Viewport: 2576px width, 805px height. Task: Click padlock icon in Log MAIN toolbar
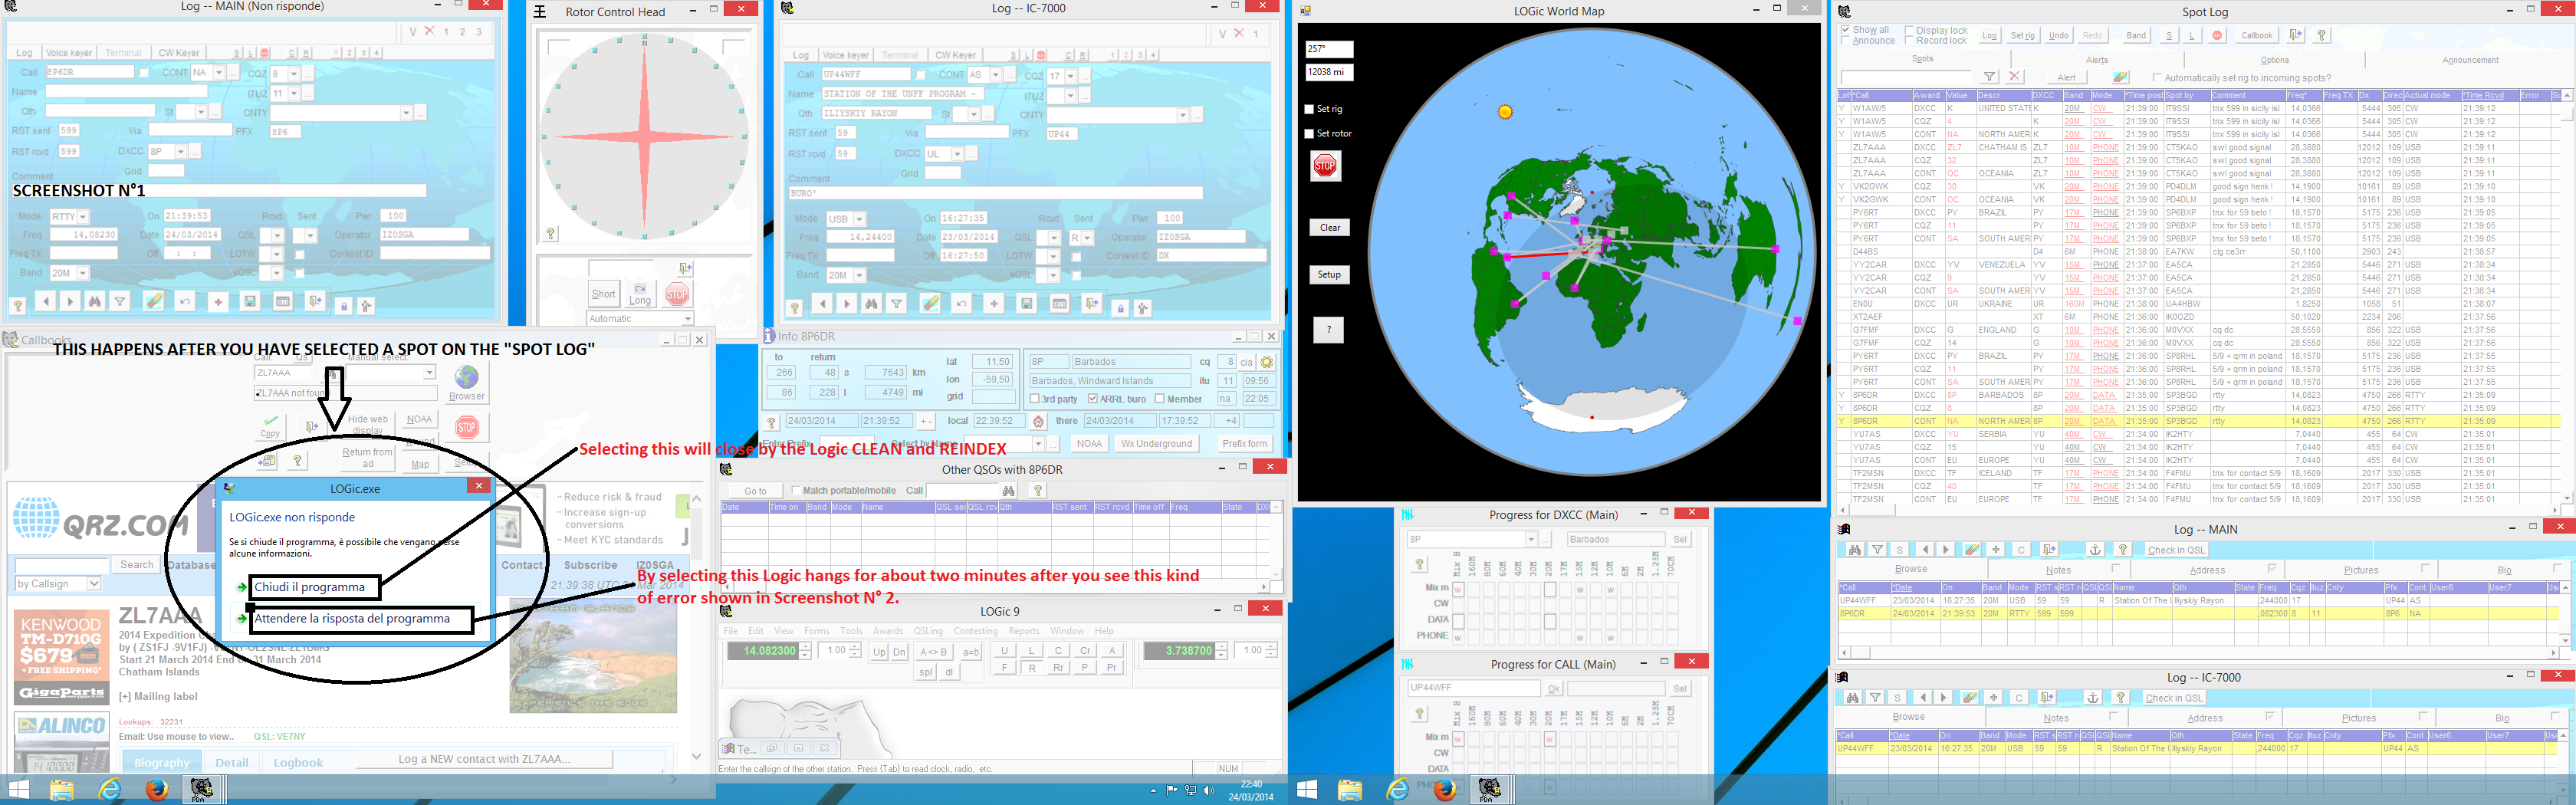(344, 306)
